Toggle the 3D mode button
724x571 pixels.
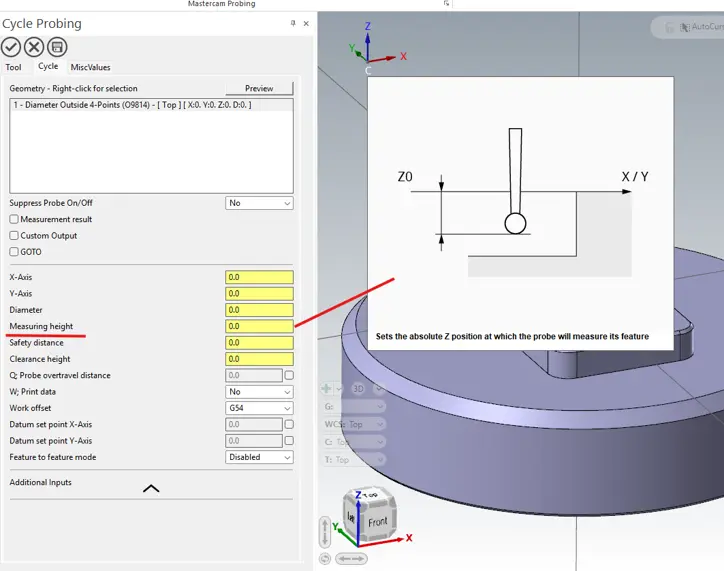pyautogui.click(x=358, y=389)
